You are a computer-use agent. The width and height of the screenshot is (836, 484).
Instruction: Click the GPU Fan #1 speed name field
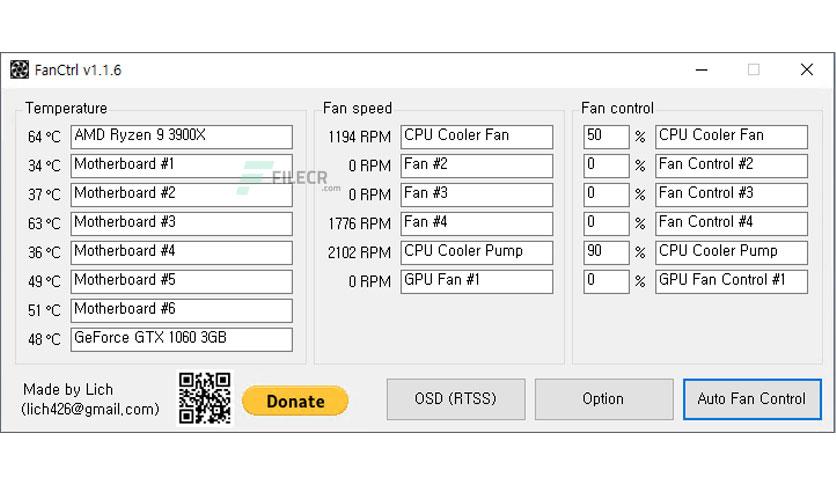[477, 281]
